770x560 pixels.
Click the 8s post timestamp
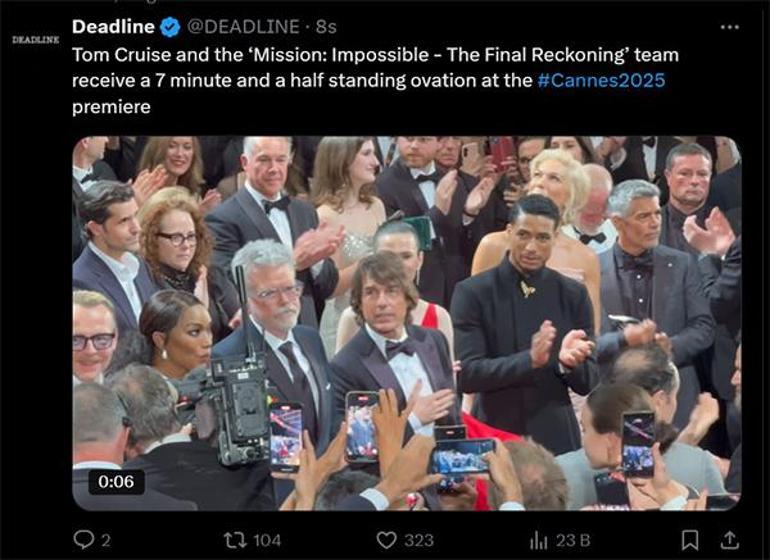click(x=326, y=27)
